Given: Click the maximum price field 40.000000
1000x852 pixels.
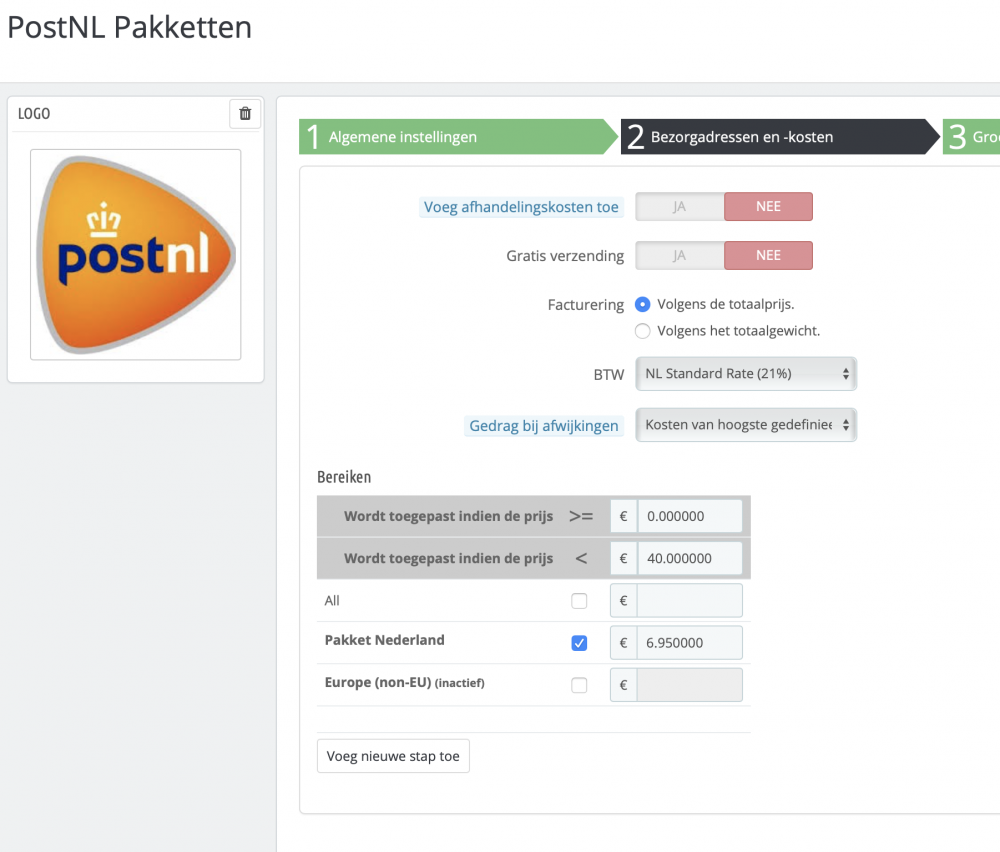Looking at the screenshot, I should click(x=690, y=558).
